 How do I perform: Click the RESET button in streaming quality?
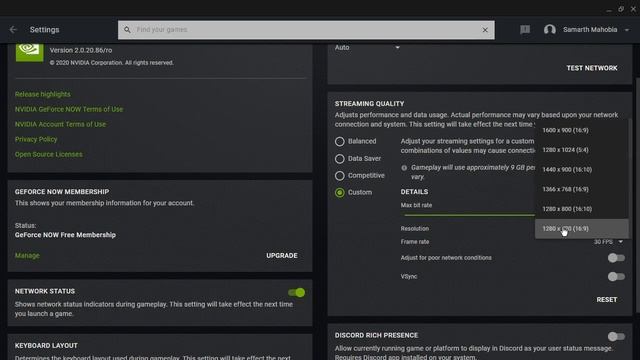click(607, 300)
